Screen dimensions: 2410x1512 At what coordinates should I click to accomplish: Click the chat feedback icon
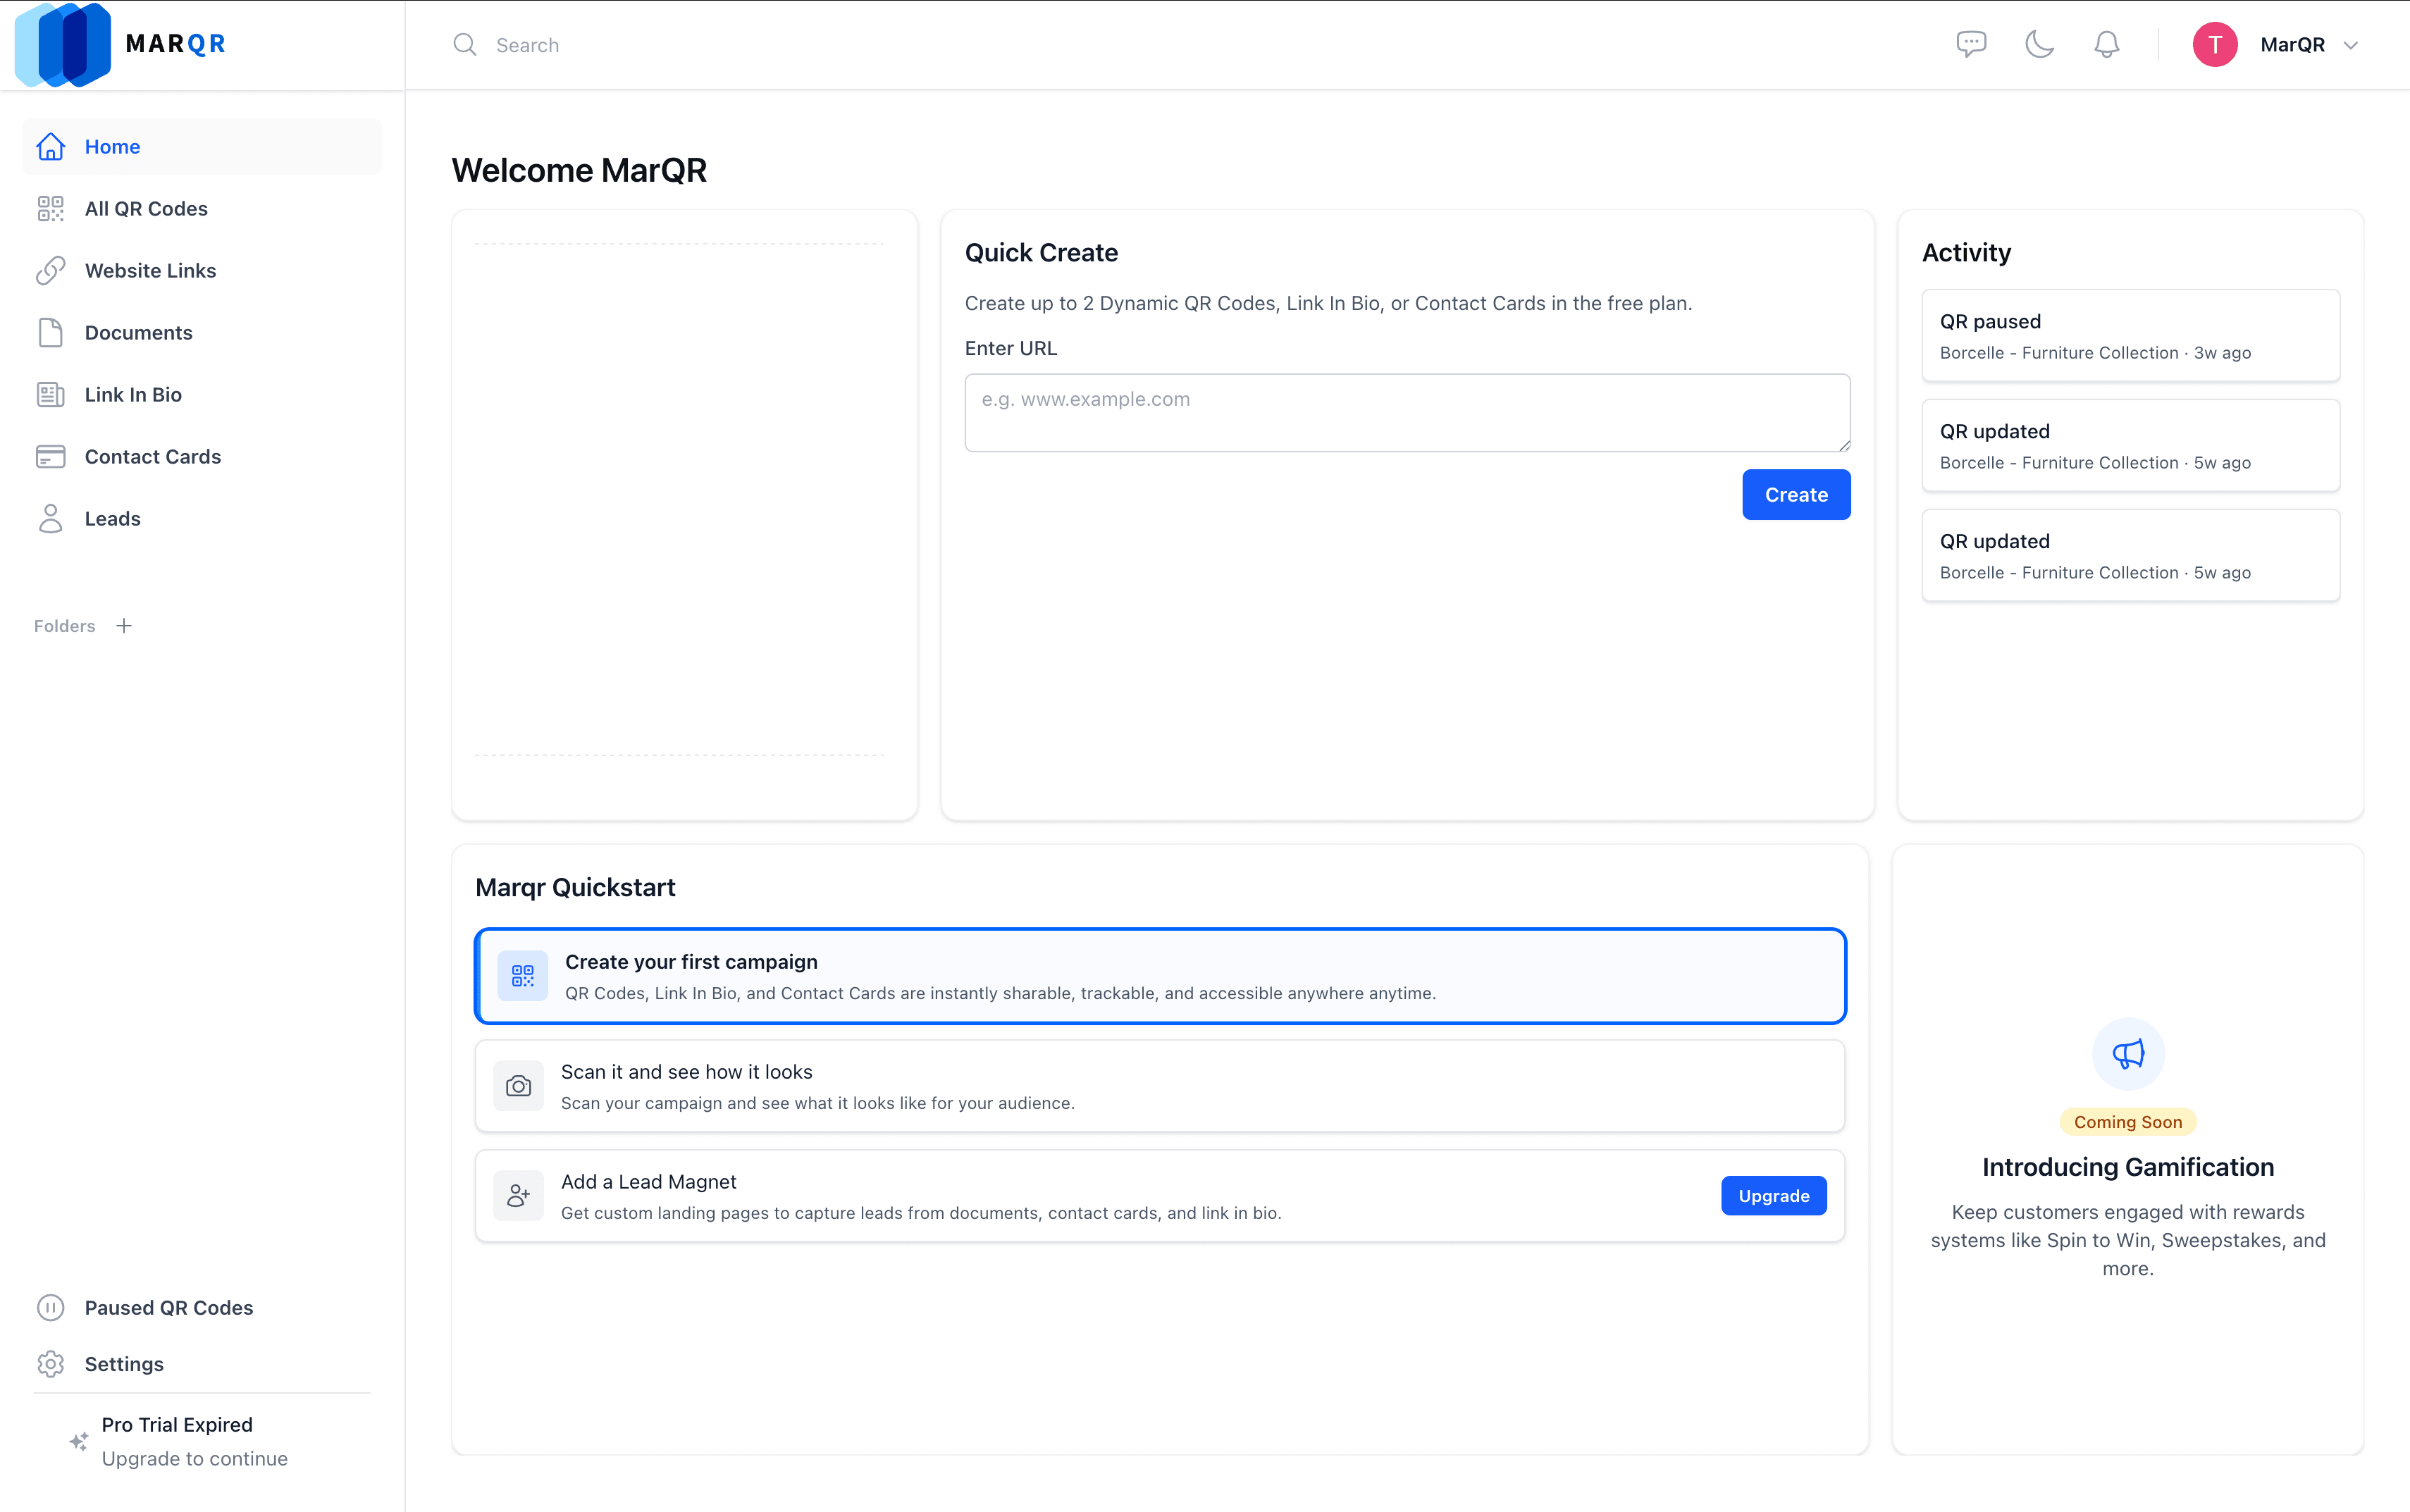click(1970, 44)
